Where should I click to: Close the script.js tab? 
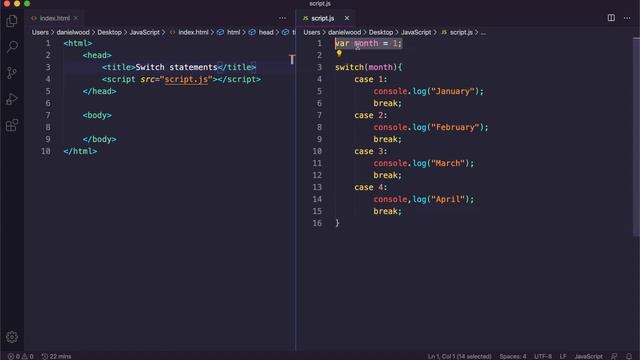point(347,18)
